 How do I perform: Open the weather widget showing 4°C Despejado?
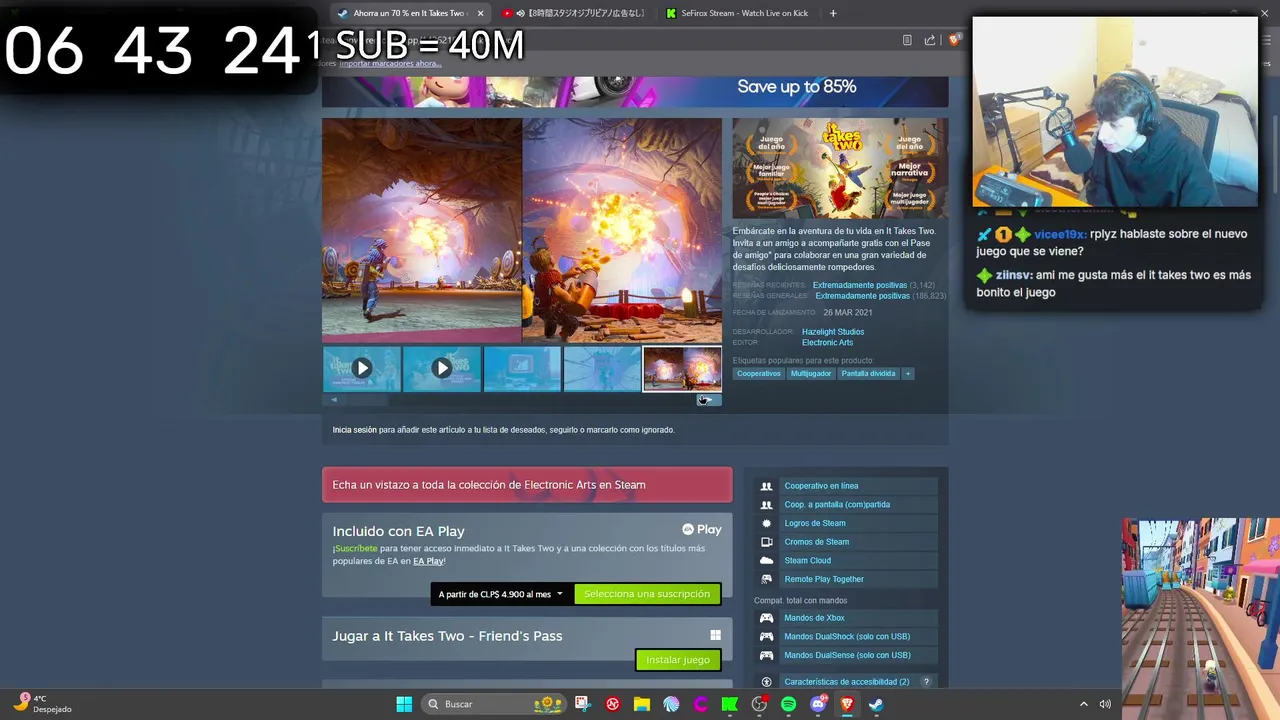click(42, 704)
